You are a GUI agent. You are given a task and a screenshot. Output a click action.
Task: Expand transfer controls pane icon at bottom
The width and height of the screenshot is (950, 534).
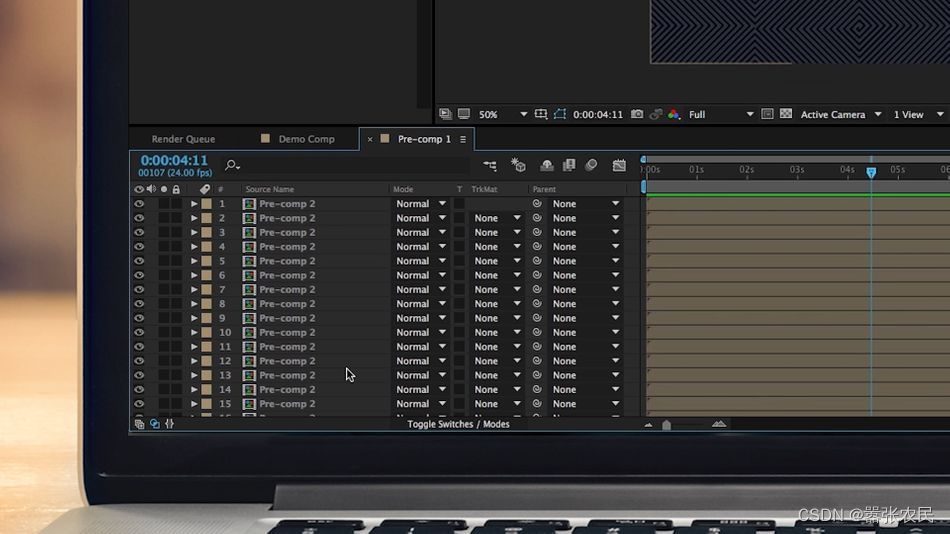154,424
